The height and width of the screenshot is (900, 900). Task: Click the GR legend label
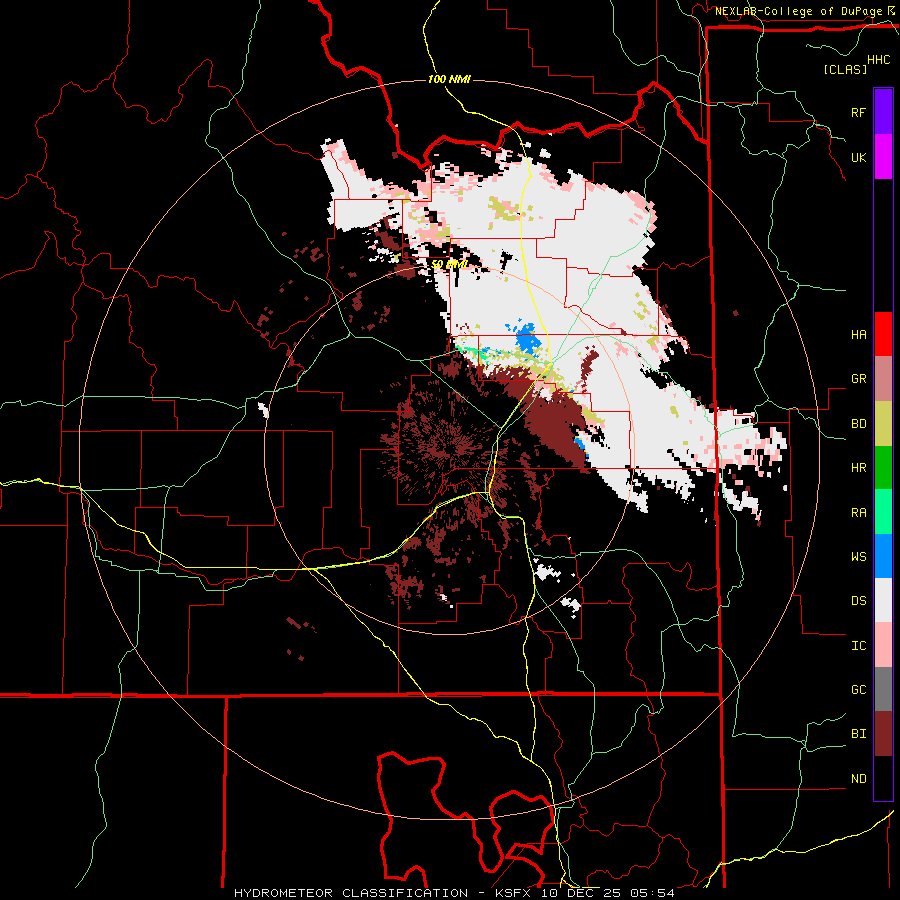[x=858, y=379]
